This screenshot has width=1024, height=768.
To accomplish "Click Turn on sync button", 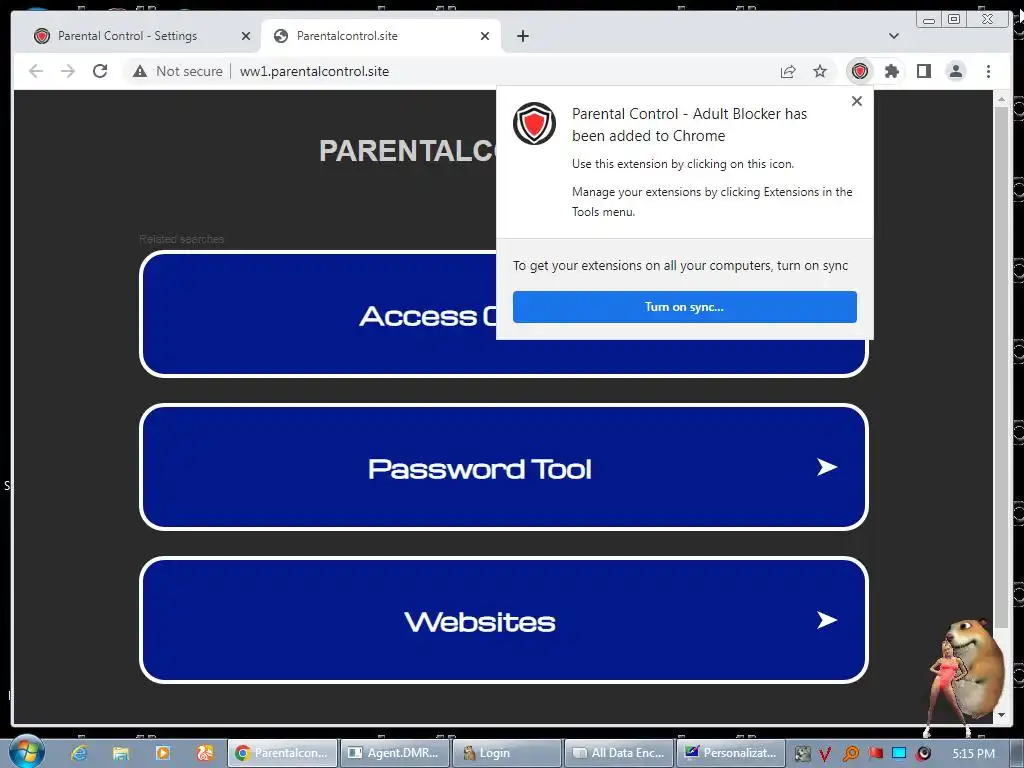I will click(x=684, y=307).
